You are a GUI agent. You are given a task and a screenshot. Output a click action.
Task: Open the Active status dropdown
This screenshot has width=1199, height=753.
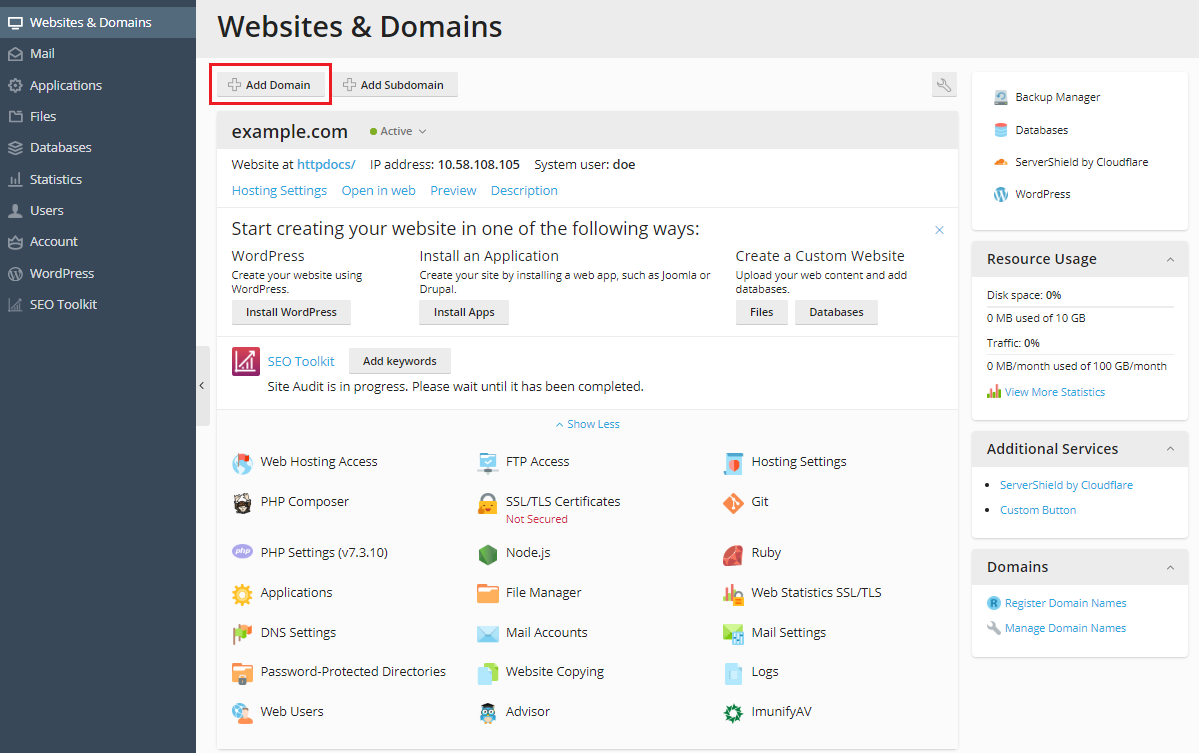[x=398, y=131]
